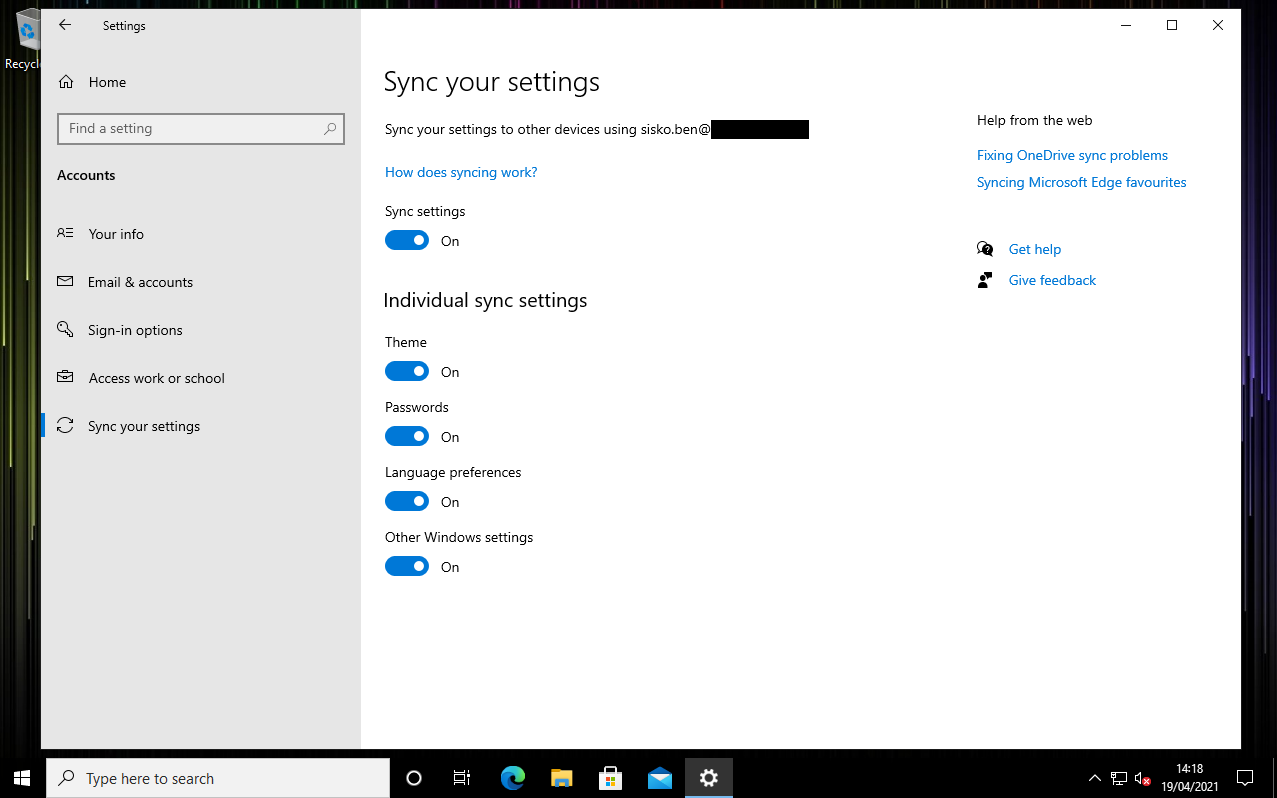Show hidden icons in system tray
Viewport: 1277px width, 798px height.
pyautogui.click(x=1094, y=778)
